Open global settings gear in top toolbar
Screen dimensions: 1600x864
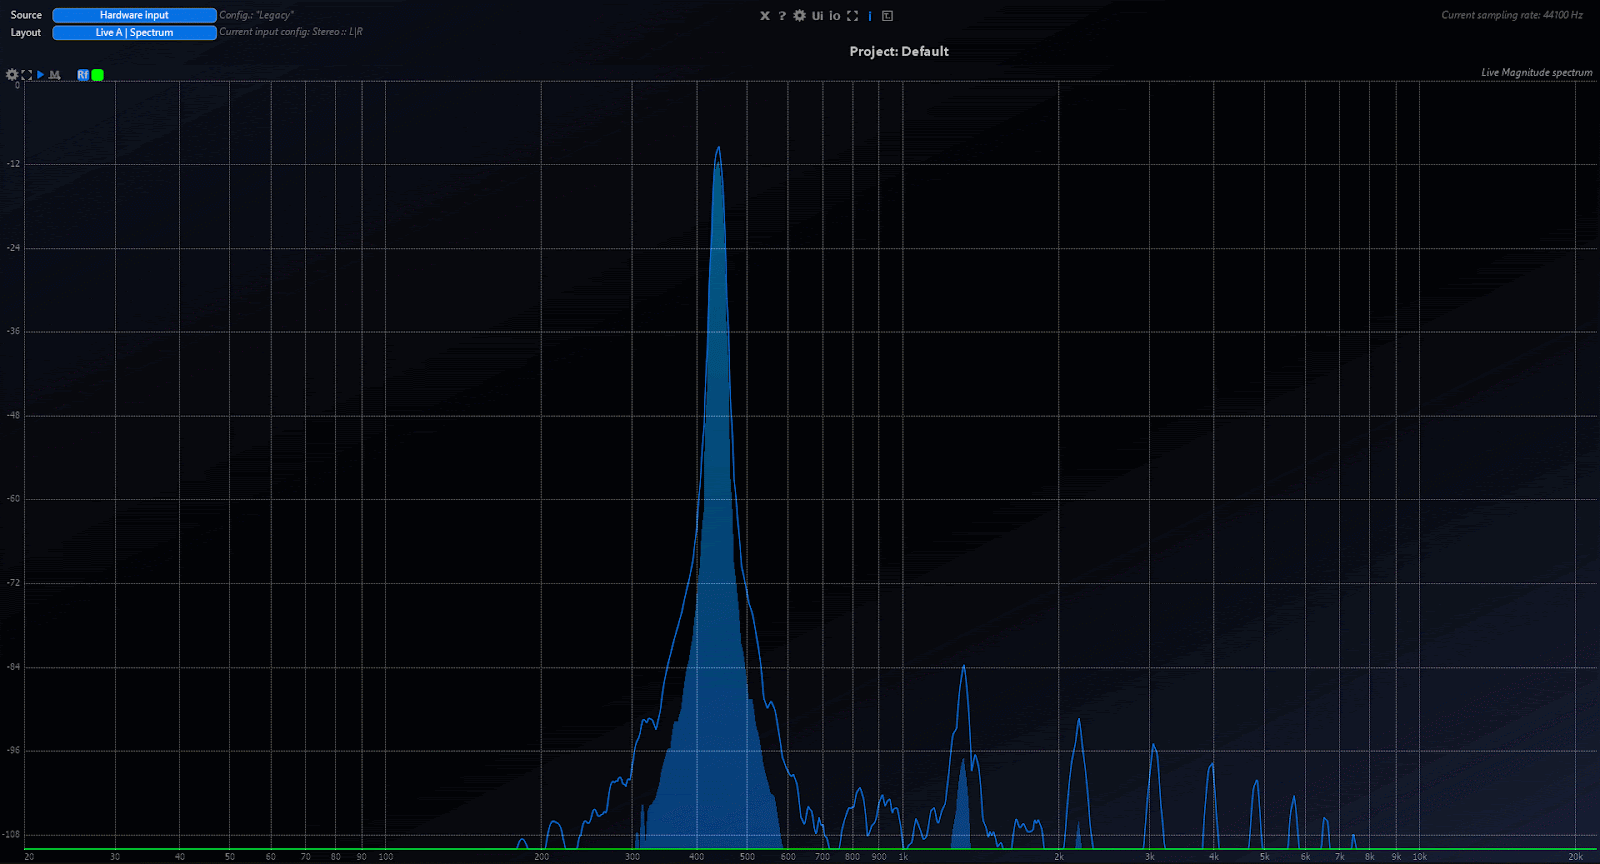pyautogui.click(x=799, y=16)
